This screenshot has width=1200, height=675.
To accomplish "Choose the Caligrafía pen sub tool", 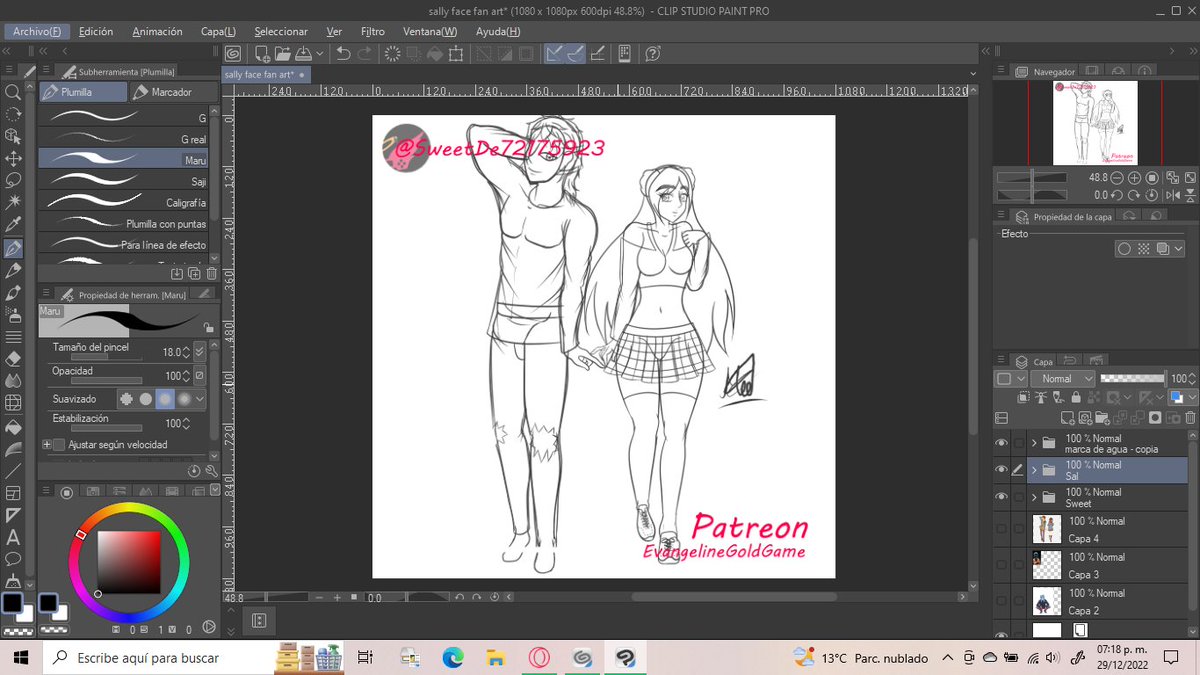I will [x=124, y=203].
